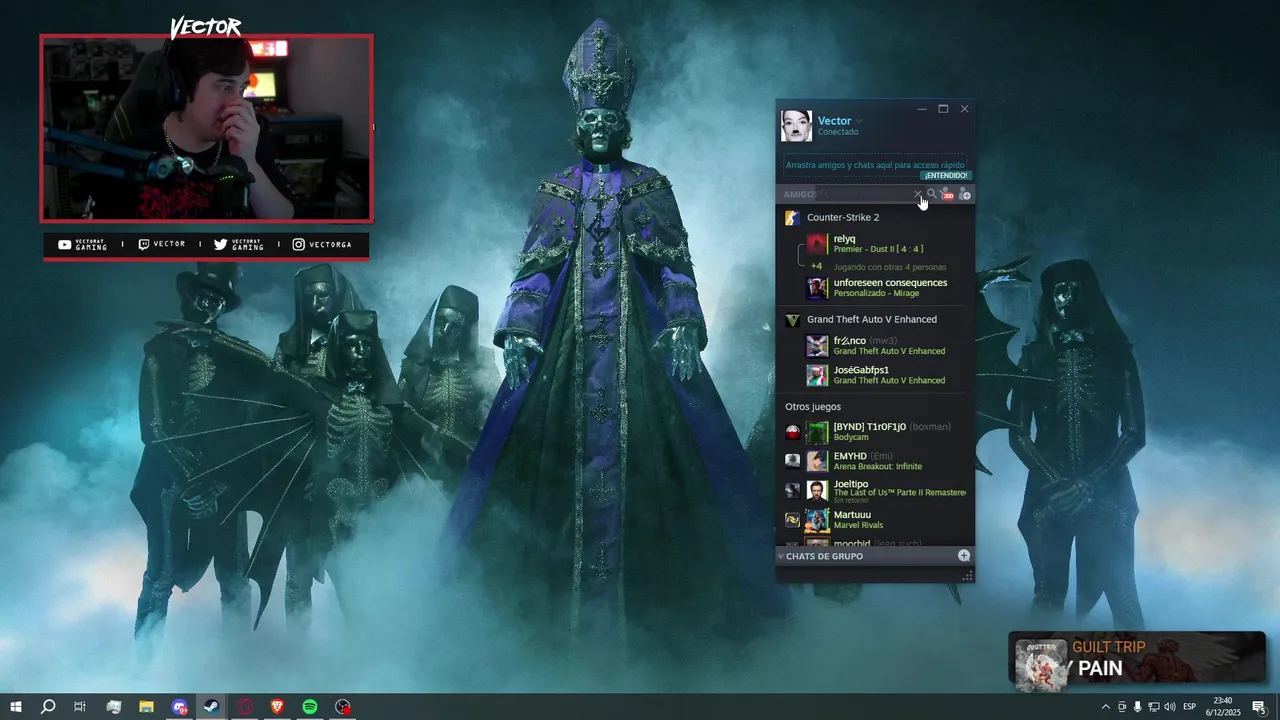Screen dimensions: 1280x720
Task: Click the GUILT TRIP now-playing widget
Action: 1137,659
